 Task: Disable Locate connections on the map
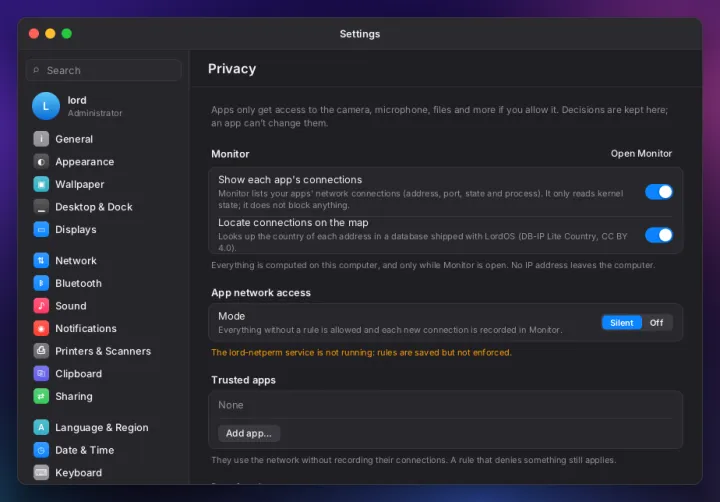658,235
